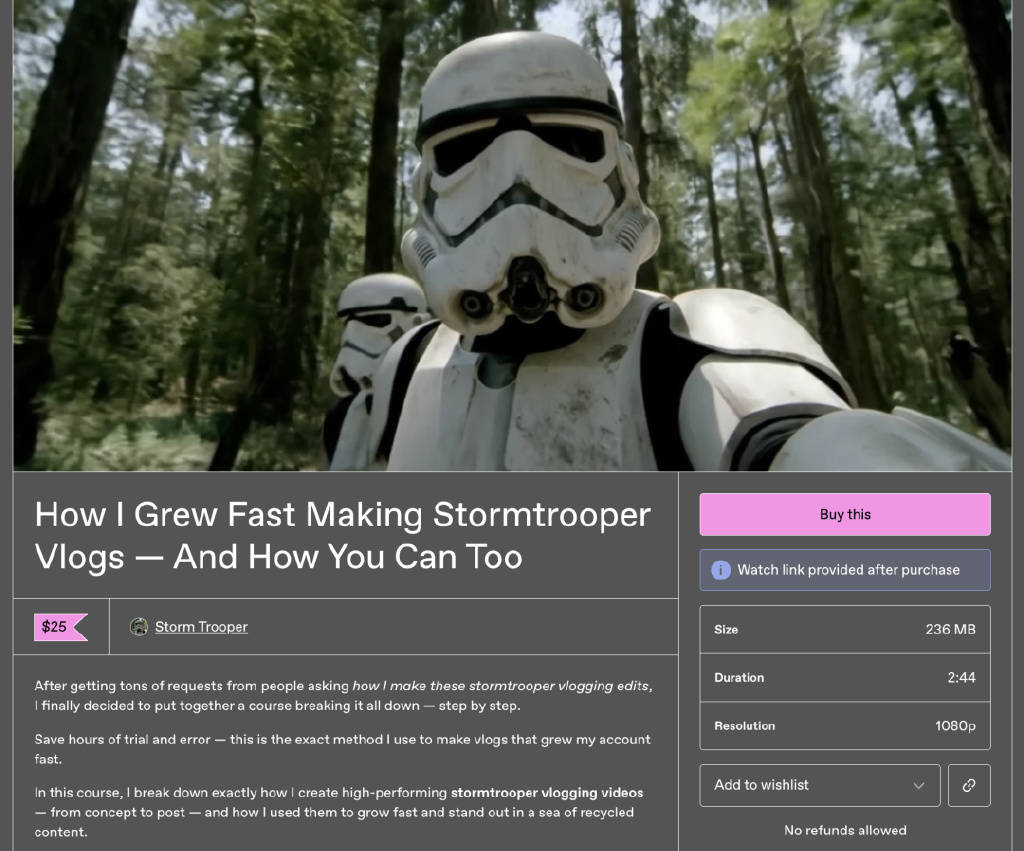Image resolution: width=1024 pixels, height=851 pixels.
Task: Open the stormtrooper cover image
Action: point(512,235)
